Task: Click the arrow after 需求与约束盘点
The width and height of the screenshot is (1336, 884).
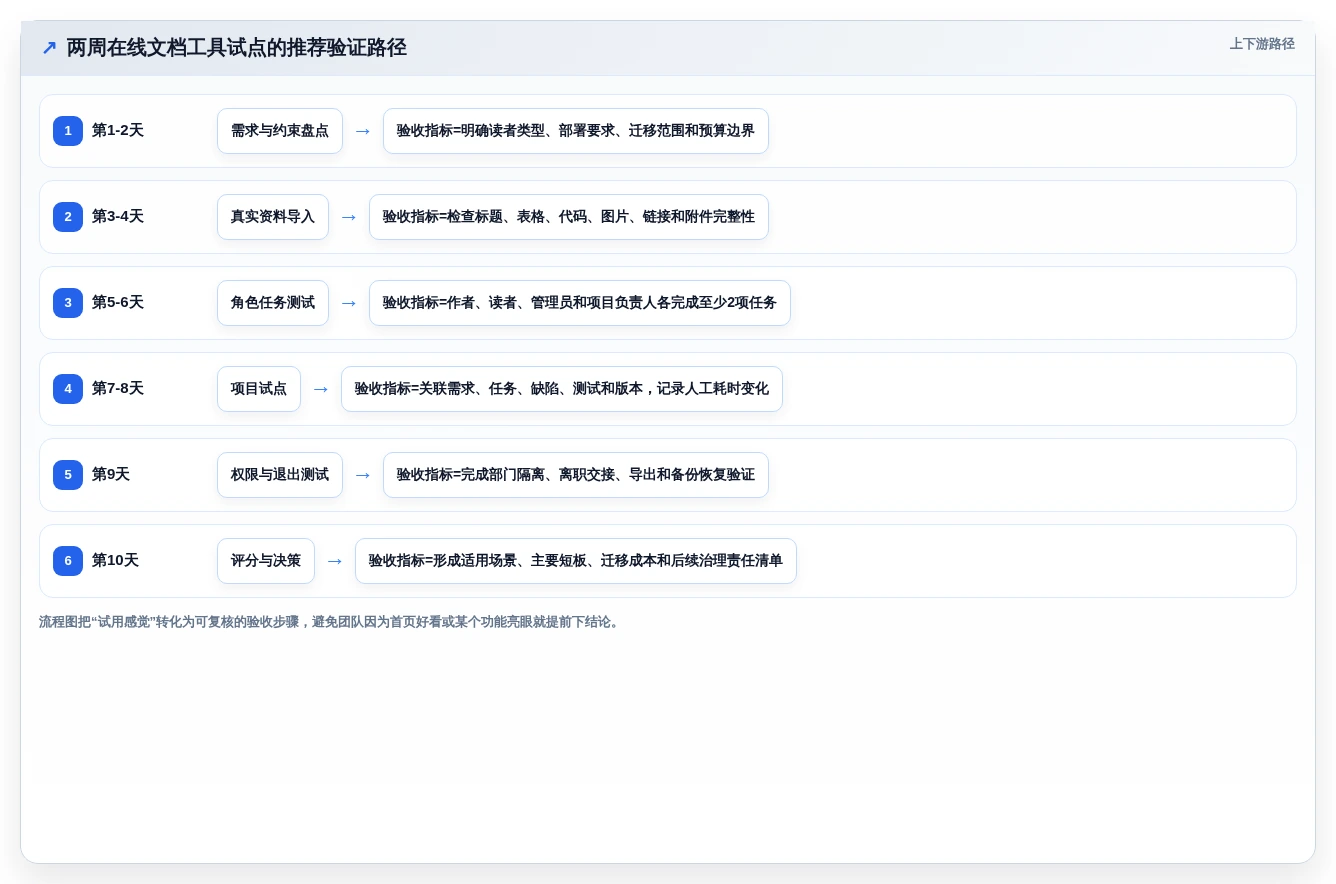Action: coord(363,131)
